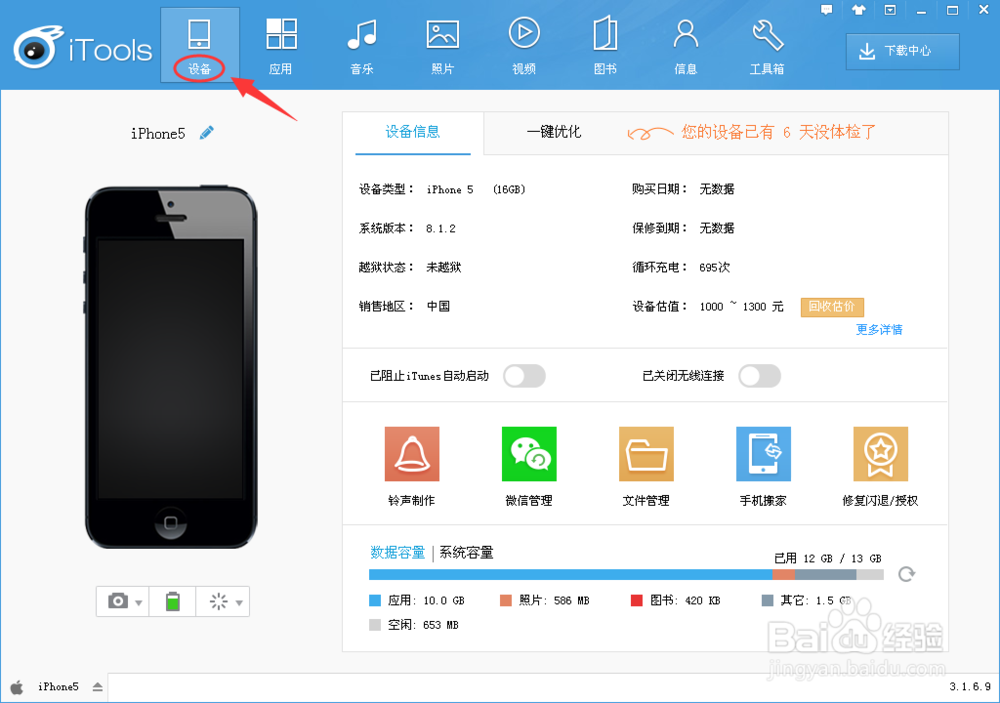
Task: Toggle the wireless connection switch
Action: tap(759, 375)
